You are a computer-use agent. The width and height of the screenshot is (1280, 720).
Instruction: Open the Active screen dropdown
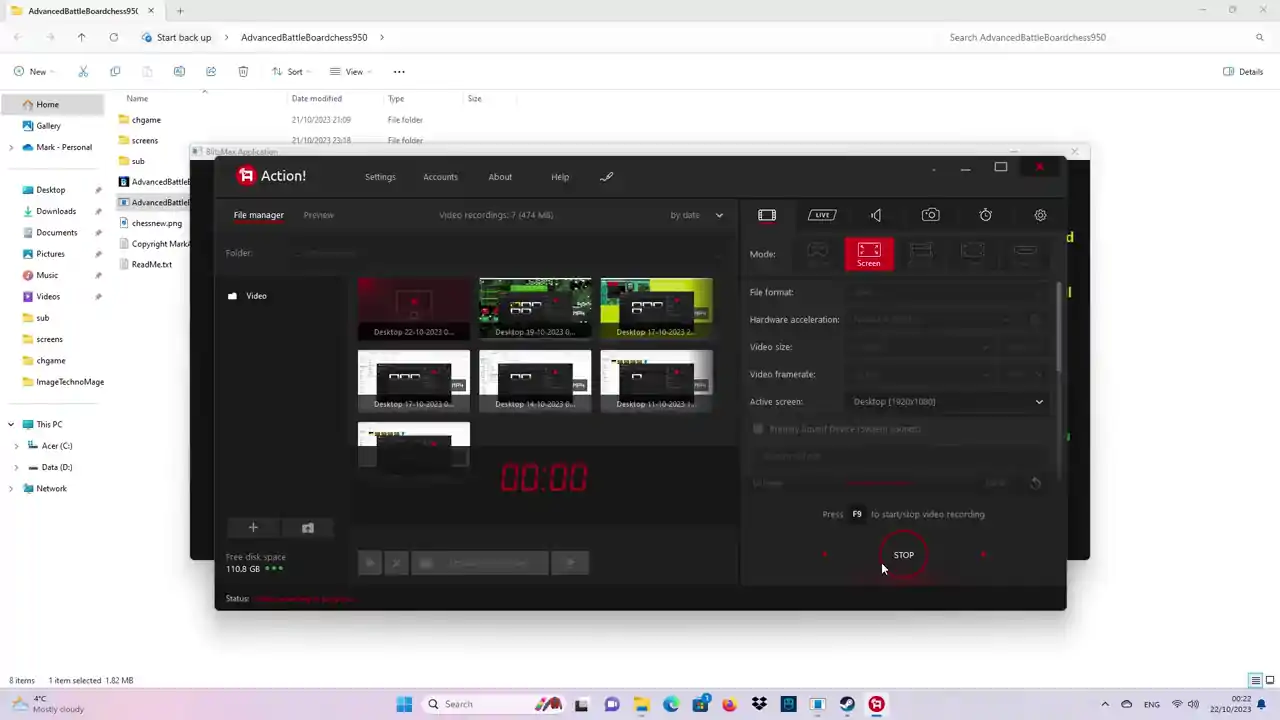pos(947,402)
